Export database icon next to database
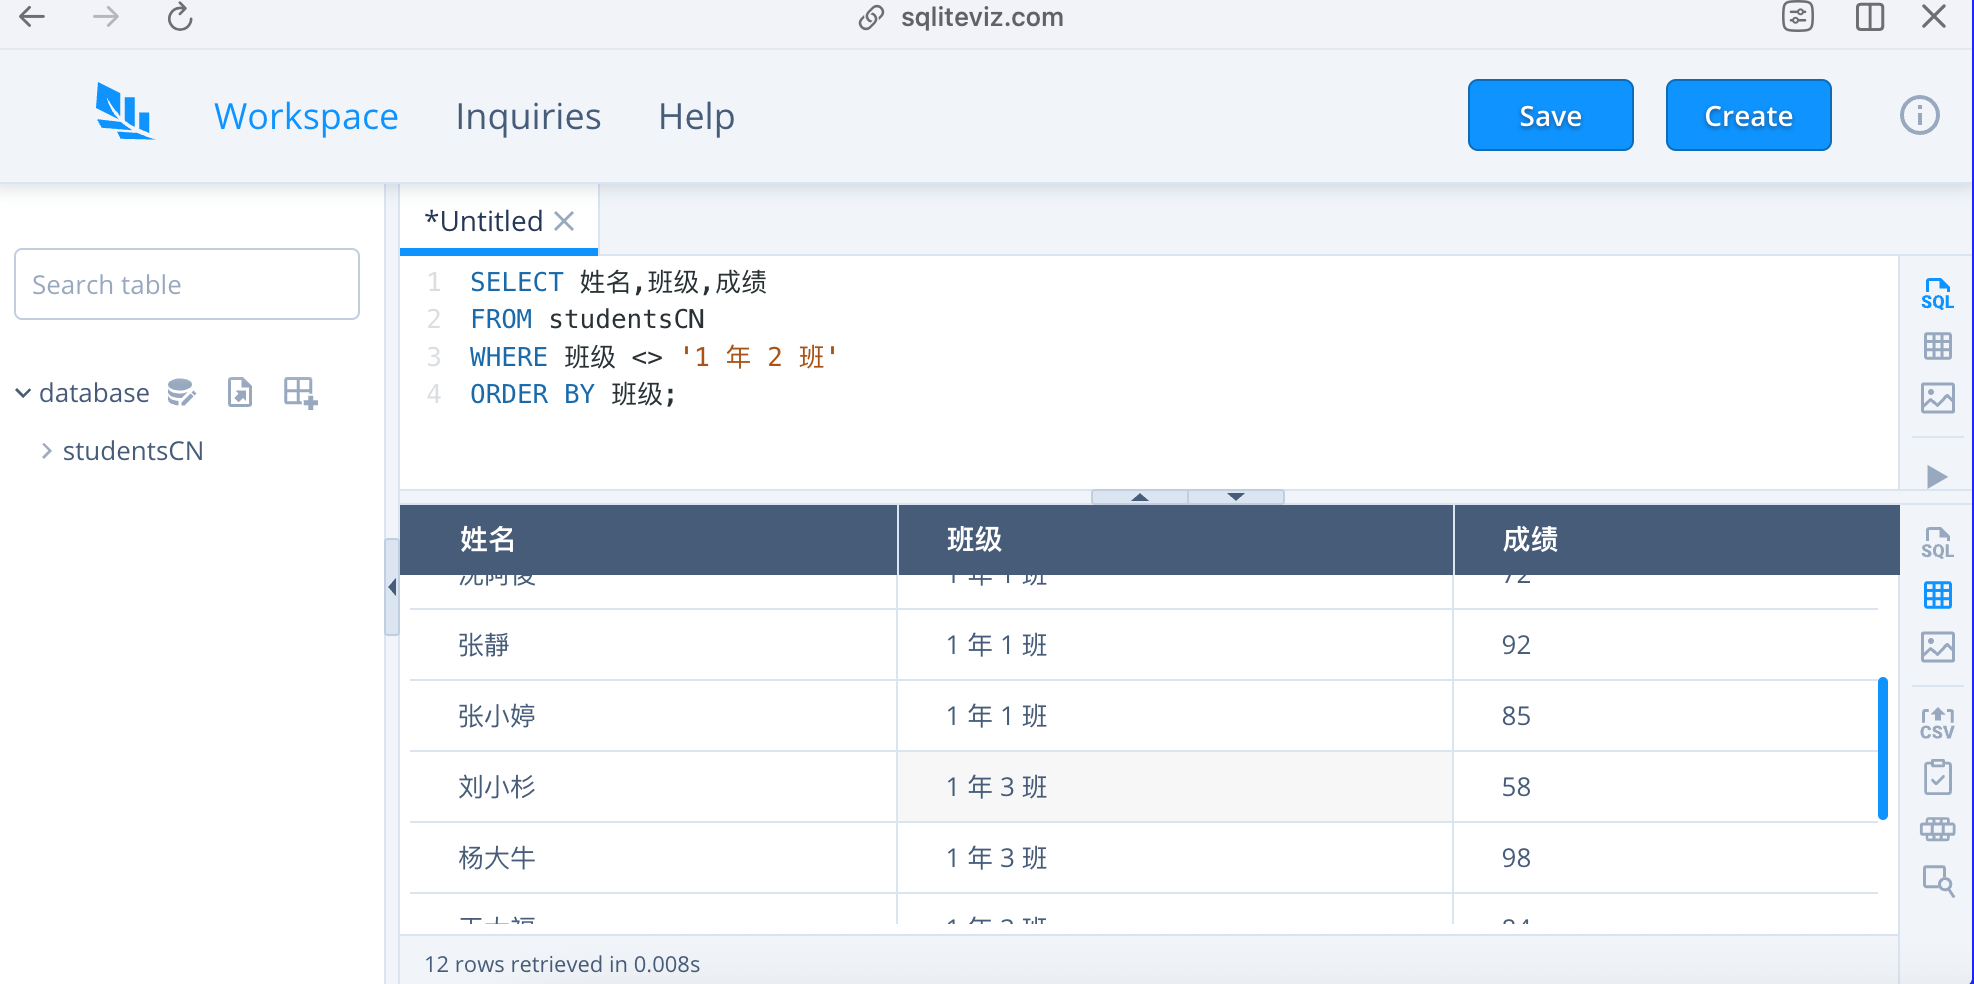Image resolution: width=1974 pixels, height=984 pixels. (240, 392)
